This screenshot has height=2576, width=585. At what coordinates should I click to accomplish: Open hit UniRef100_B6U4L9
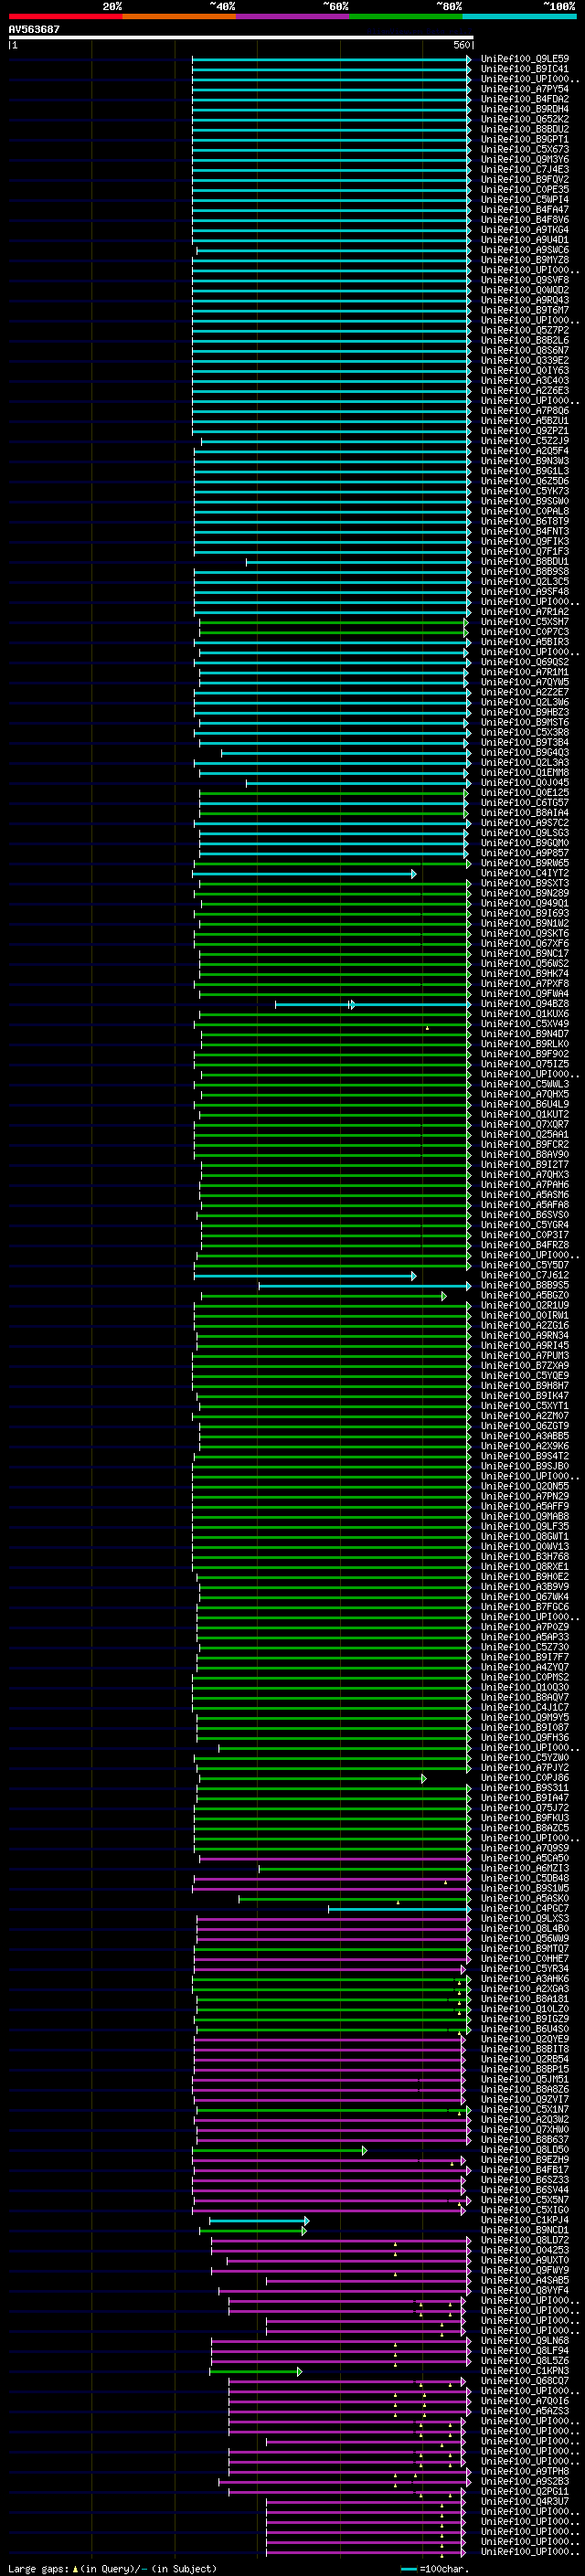(x=525, y=1104)
